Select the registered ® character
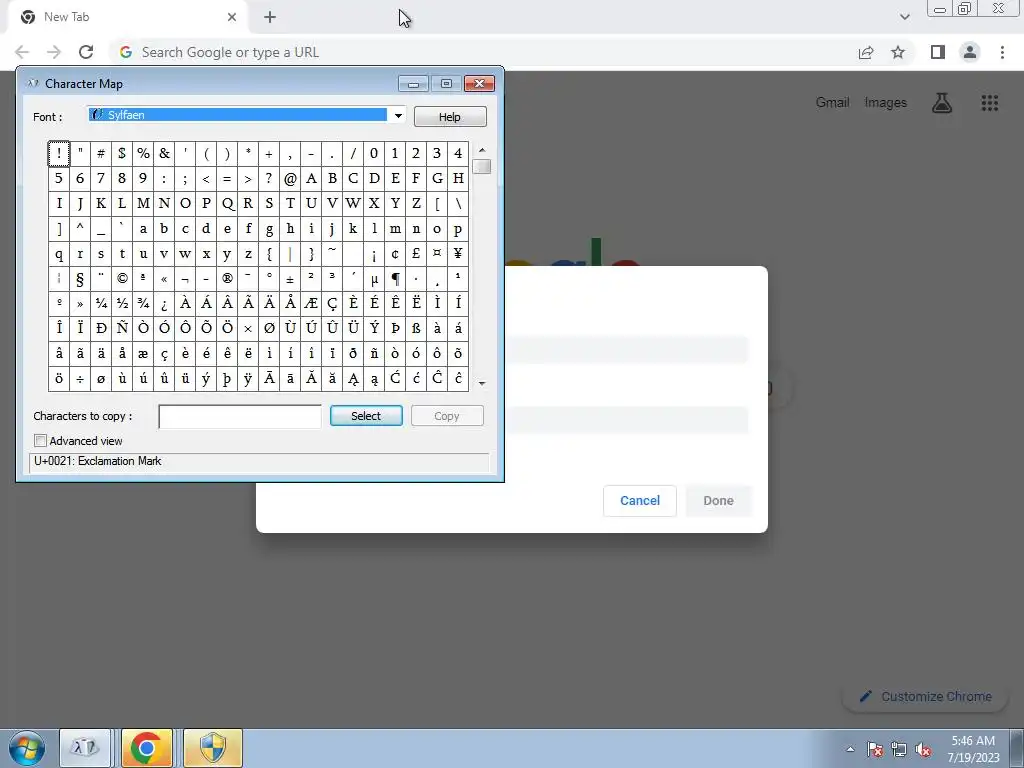 [x=227, y=278]
